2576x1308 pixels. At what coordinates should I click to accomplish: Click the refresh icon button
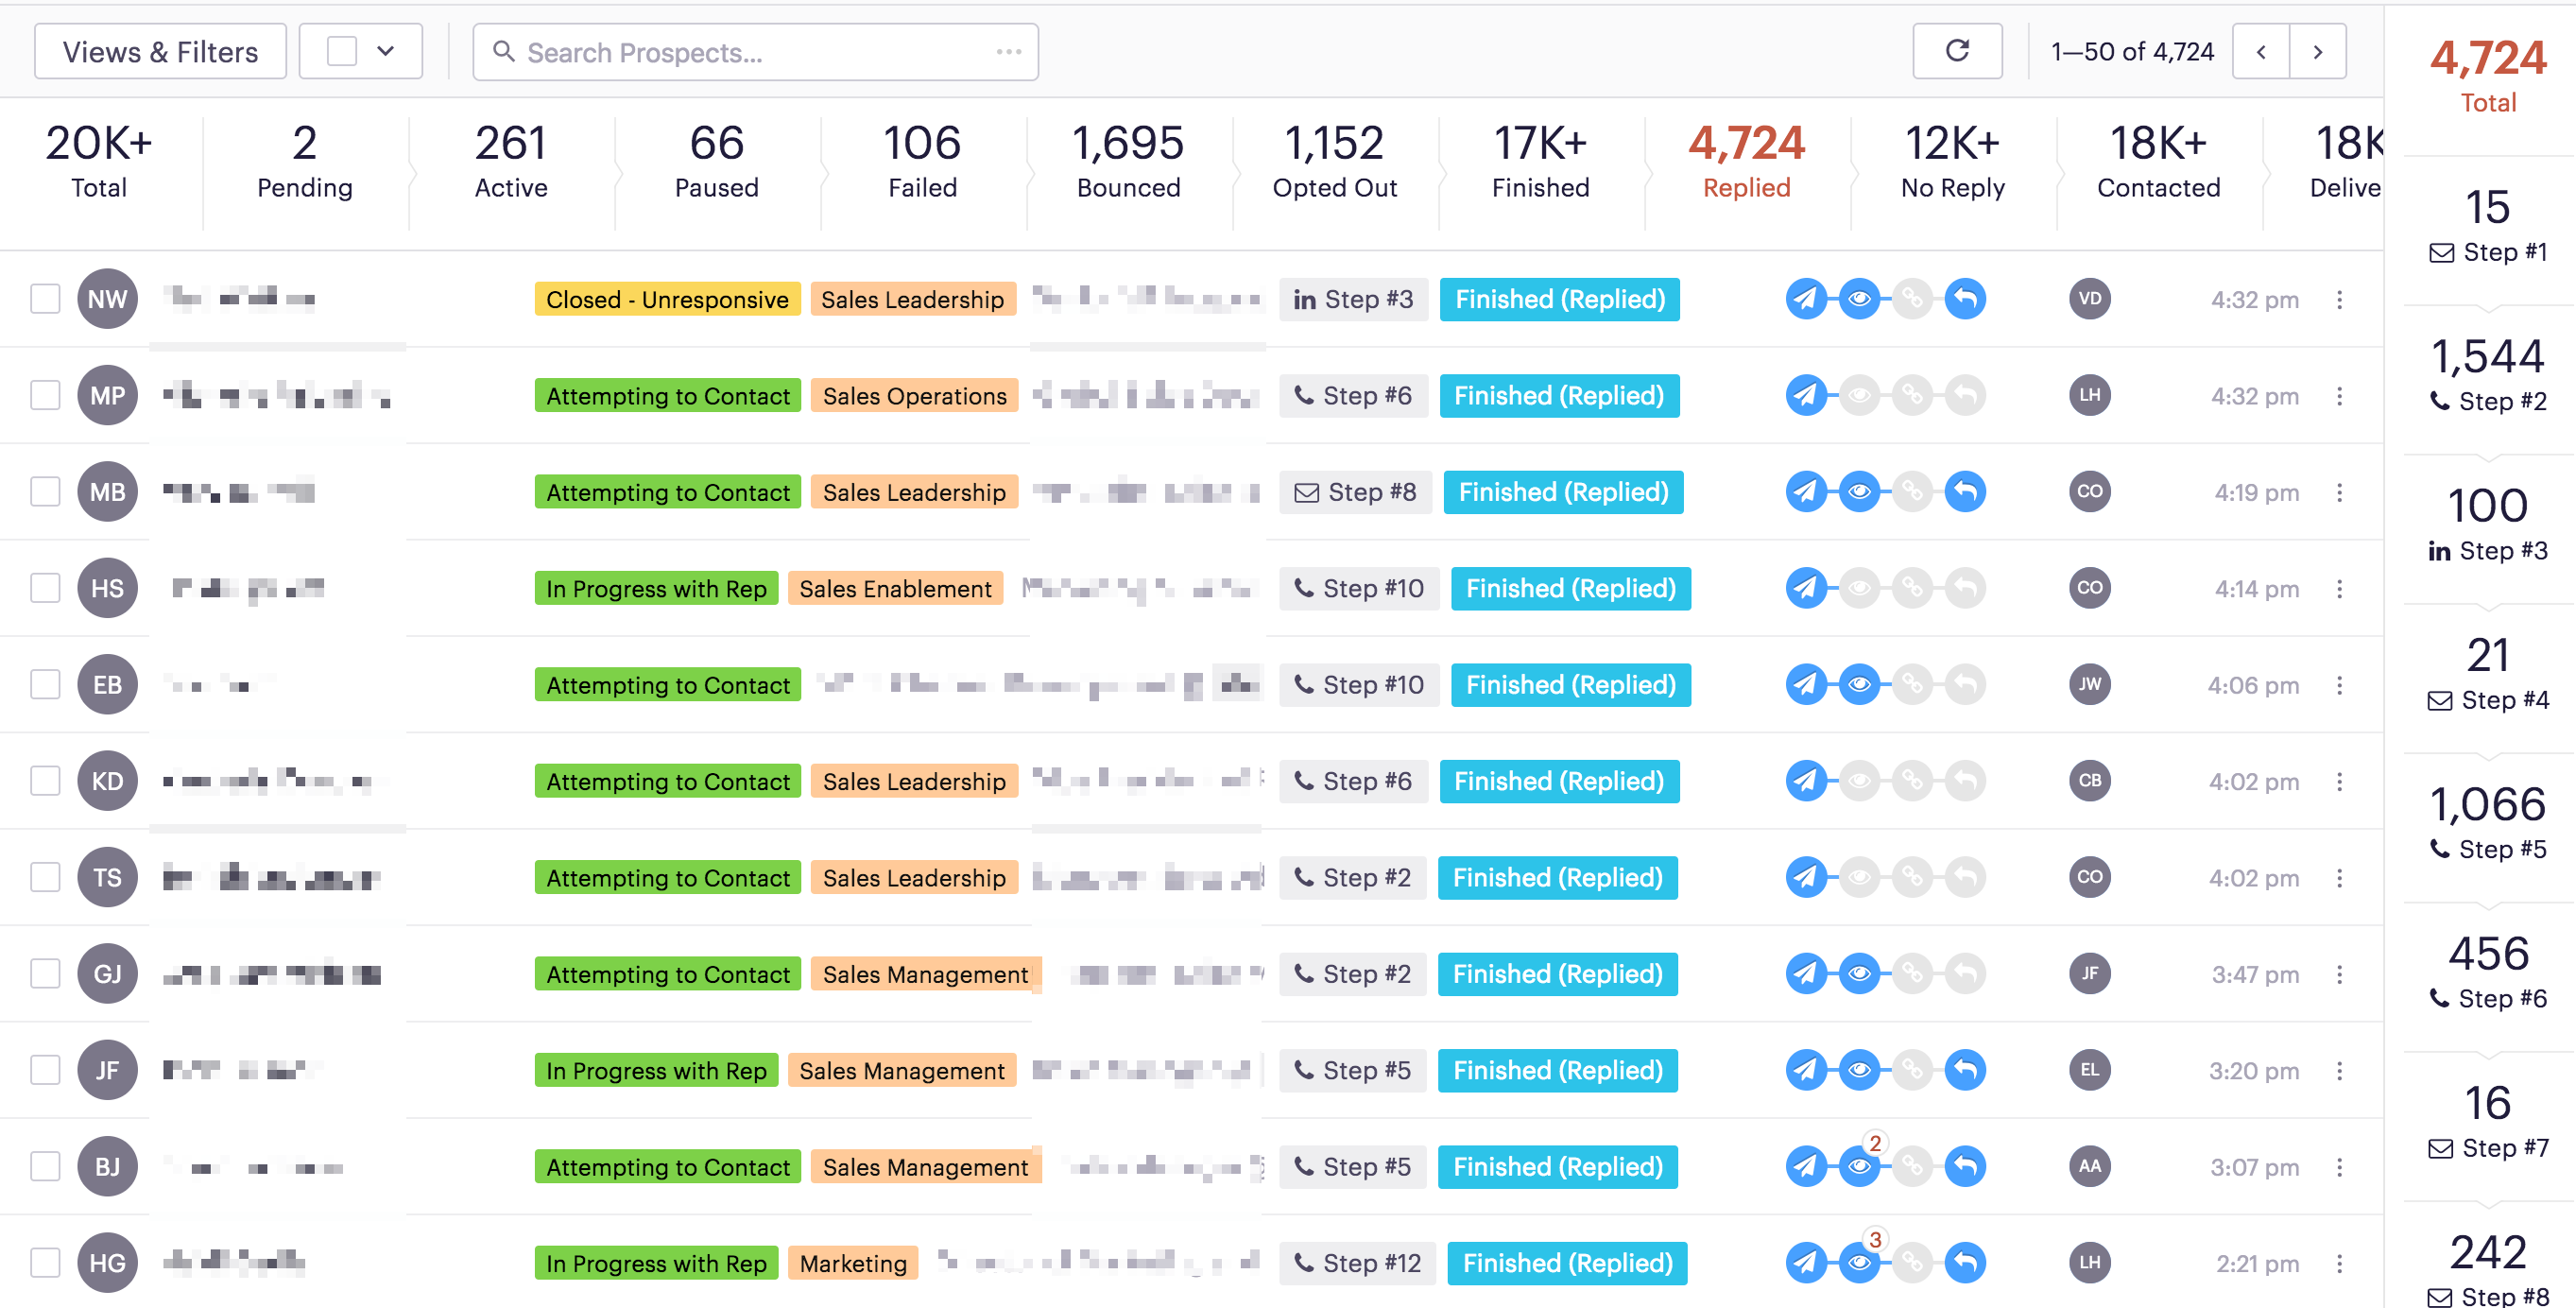1956,51
